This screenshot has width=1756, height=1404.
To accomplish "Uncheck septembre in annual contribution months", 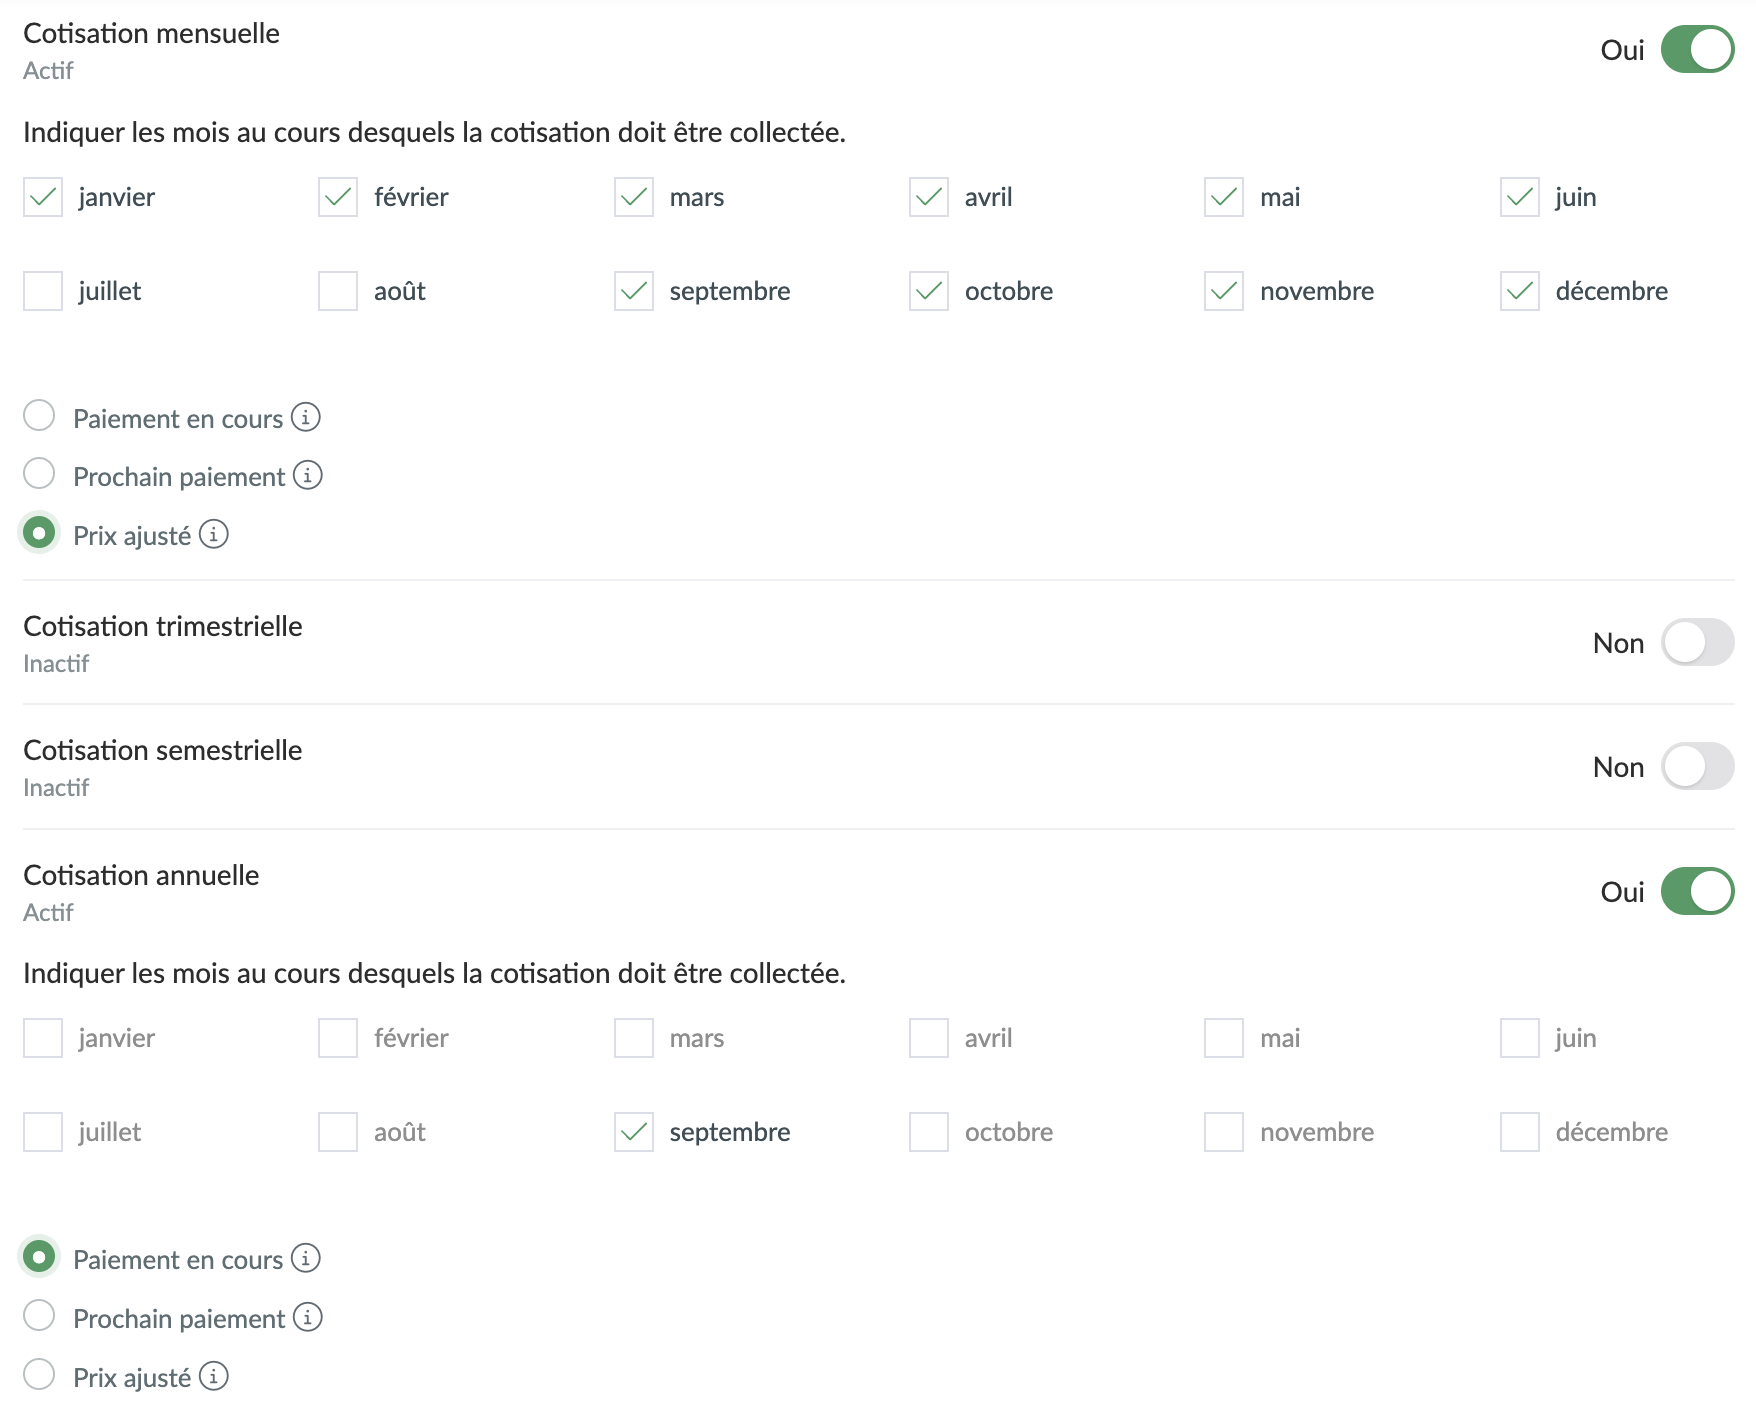I will (634, 1132).
